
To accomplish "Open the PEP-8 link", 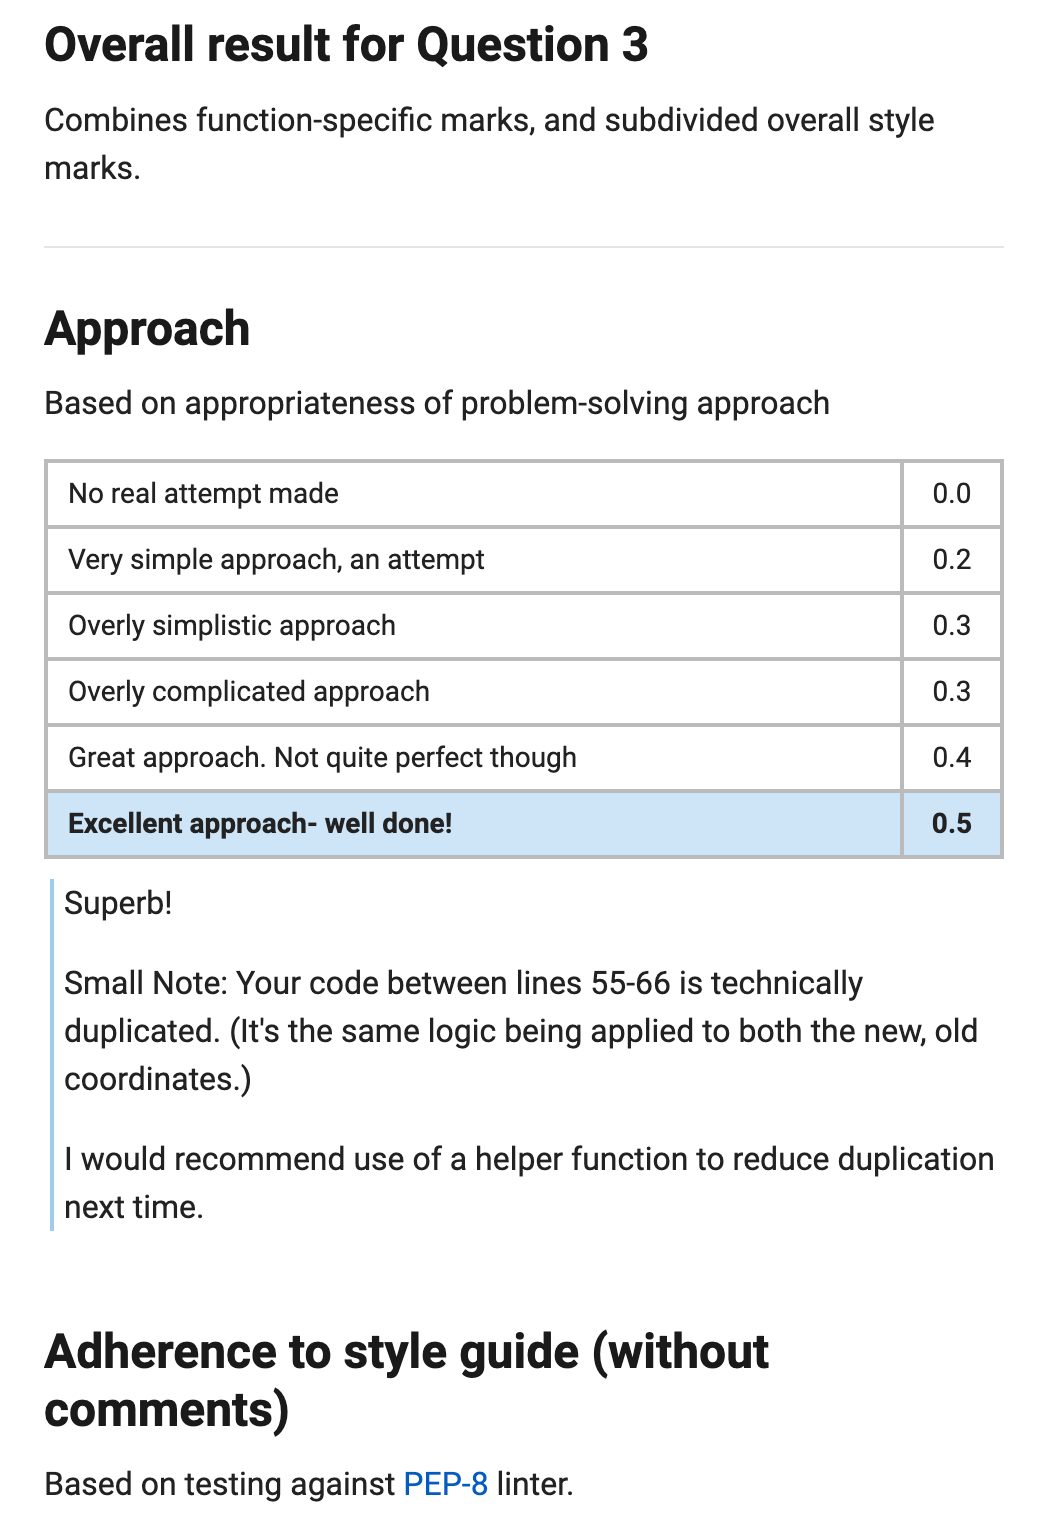I will pyautogui.click(x=445, y=1484).
